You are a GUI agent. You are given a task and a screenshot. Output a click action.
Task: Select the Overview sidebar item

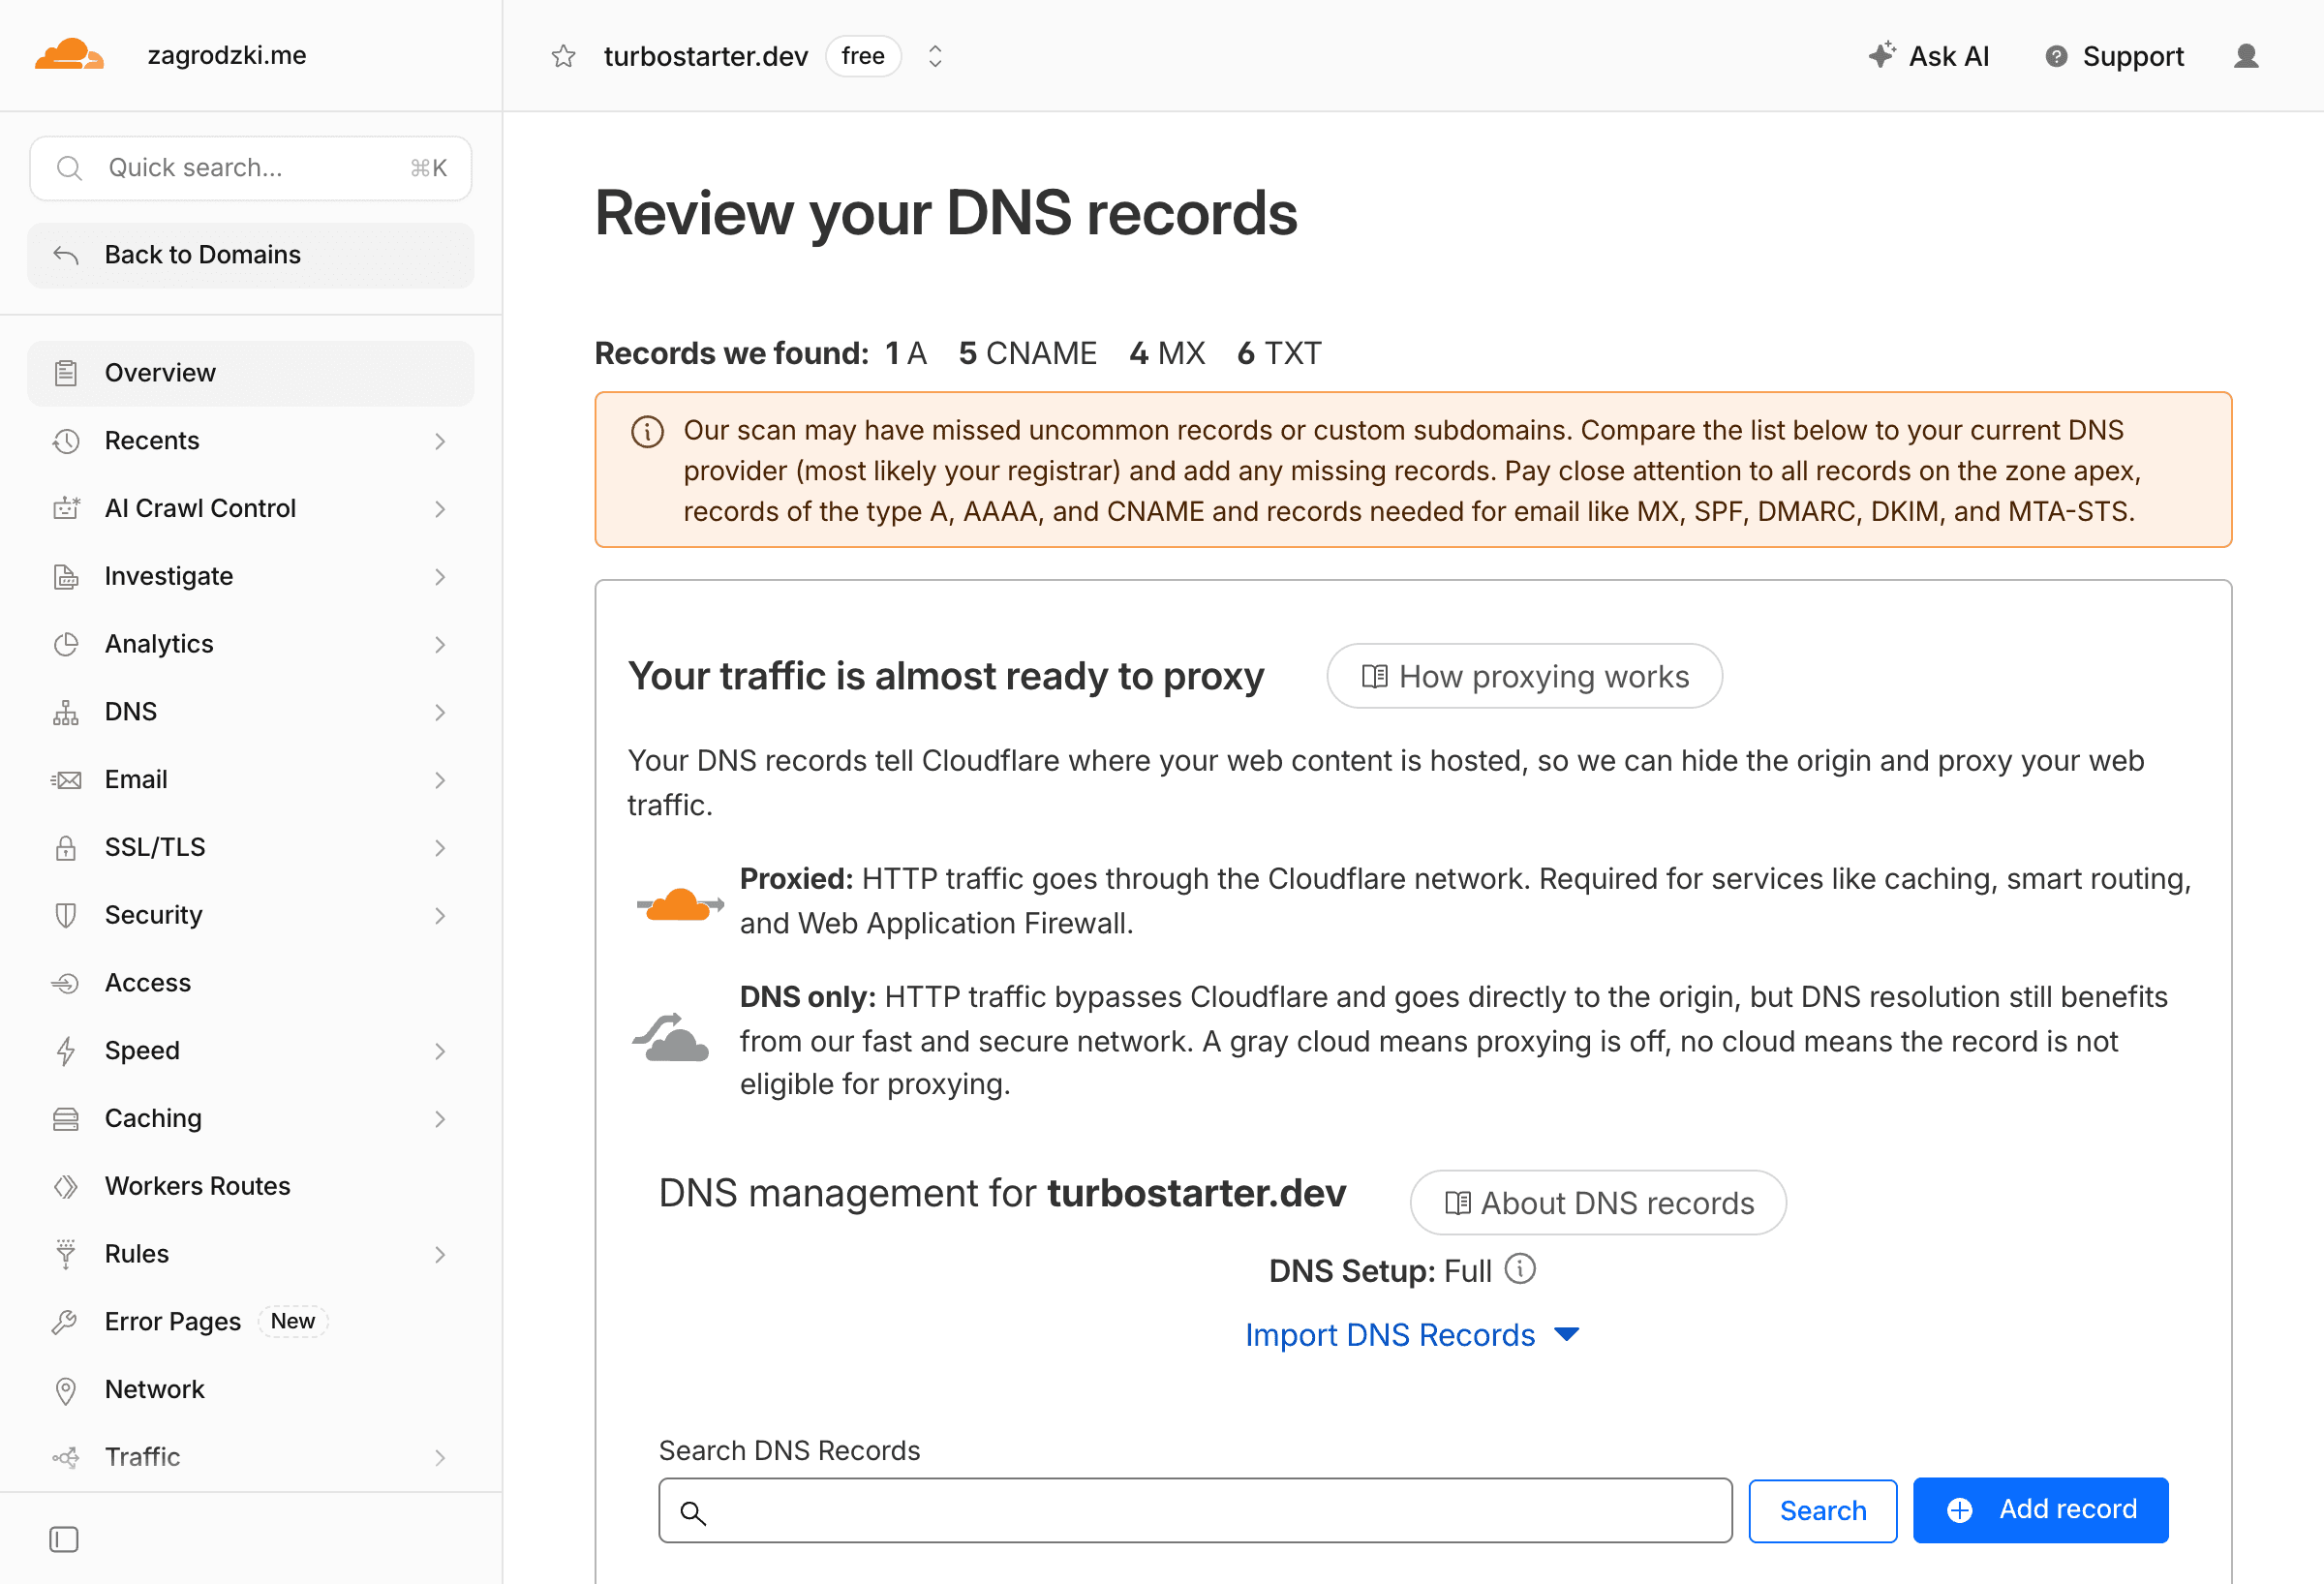coord(251,373)
